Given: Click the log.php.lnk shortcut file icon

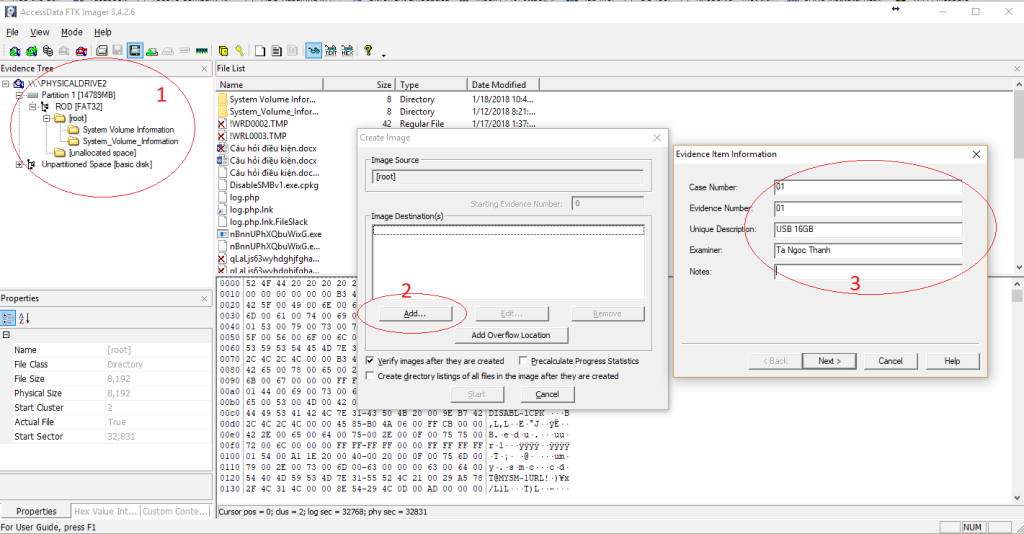Looking at the screenshot, I should (x=222, y=210).
